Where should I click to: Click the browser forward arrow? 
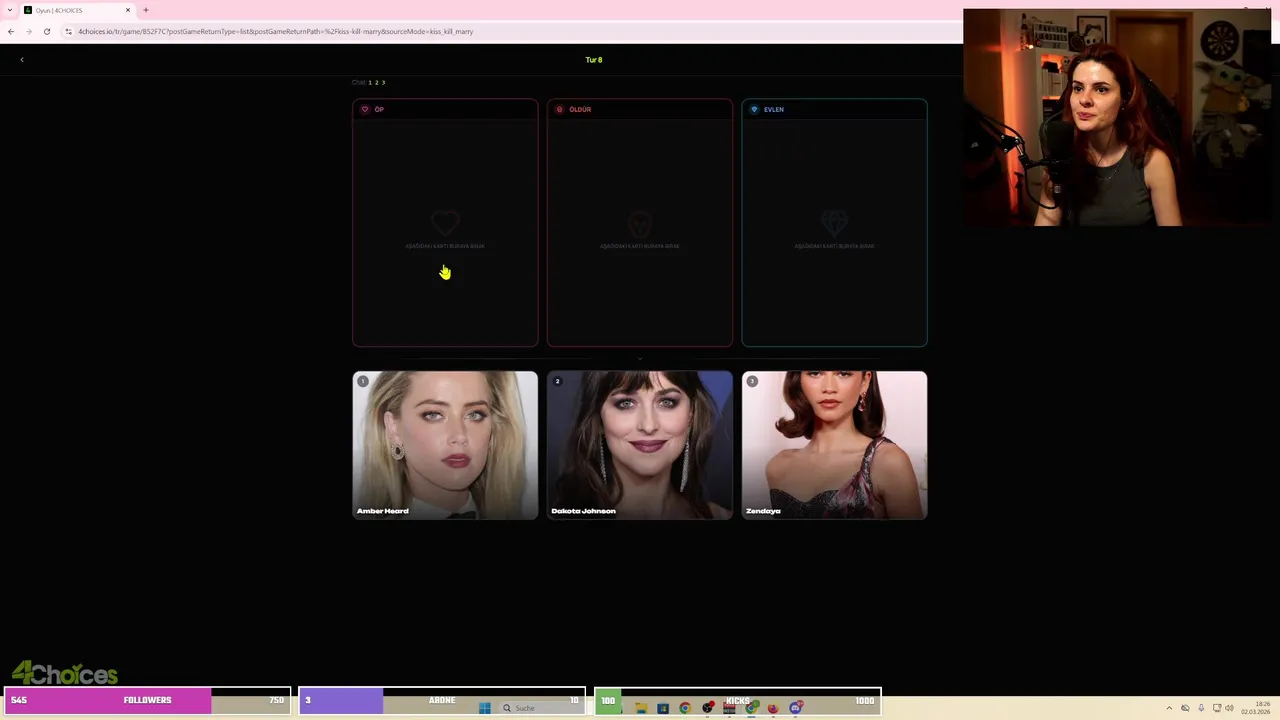pyautogui.click(x=28, y=31)
